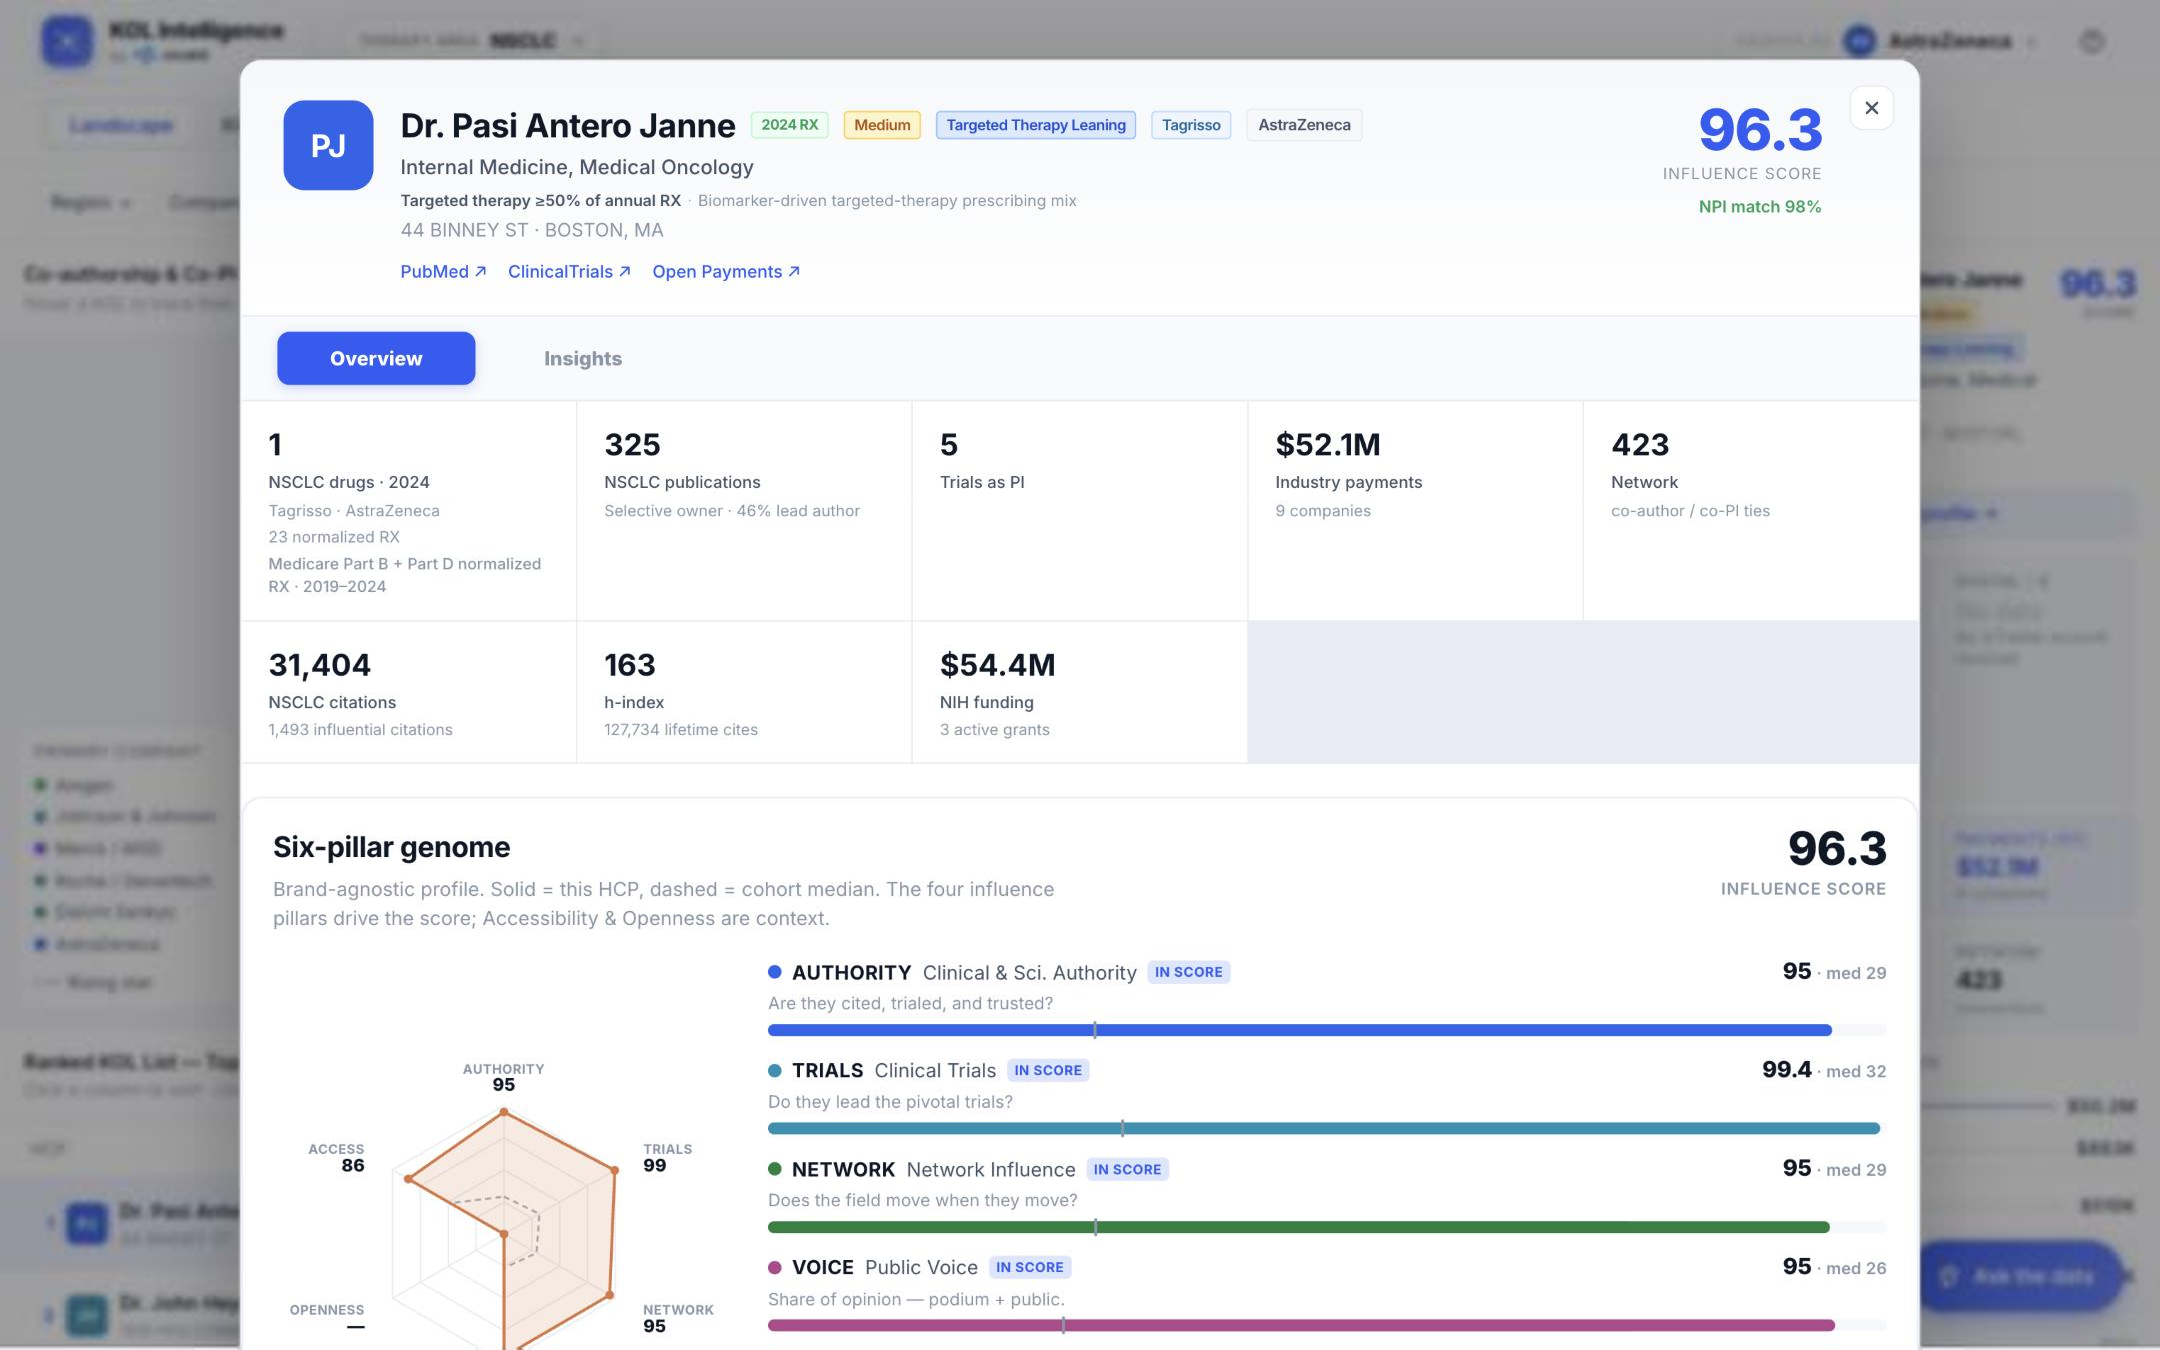This screenshot has width=2160, height=1350.
Task: Click the NPI match 98% label
Action: point(1760,206)
